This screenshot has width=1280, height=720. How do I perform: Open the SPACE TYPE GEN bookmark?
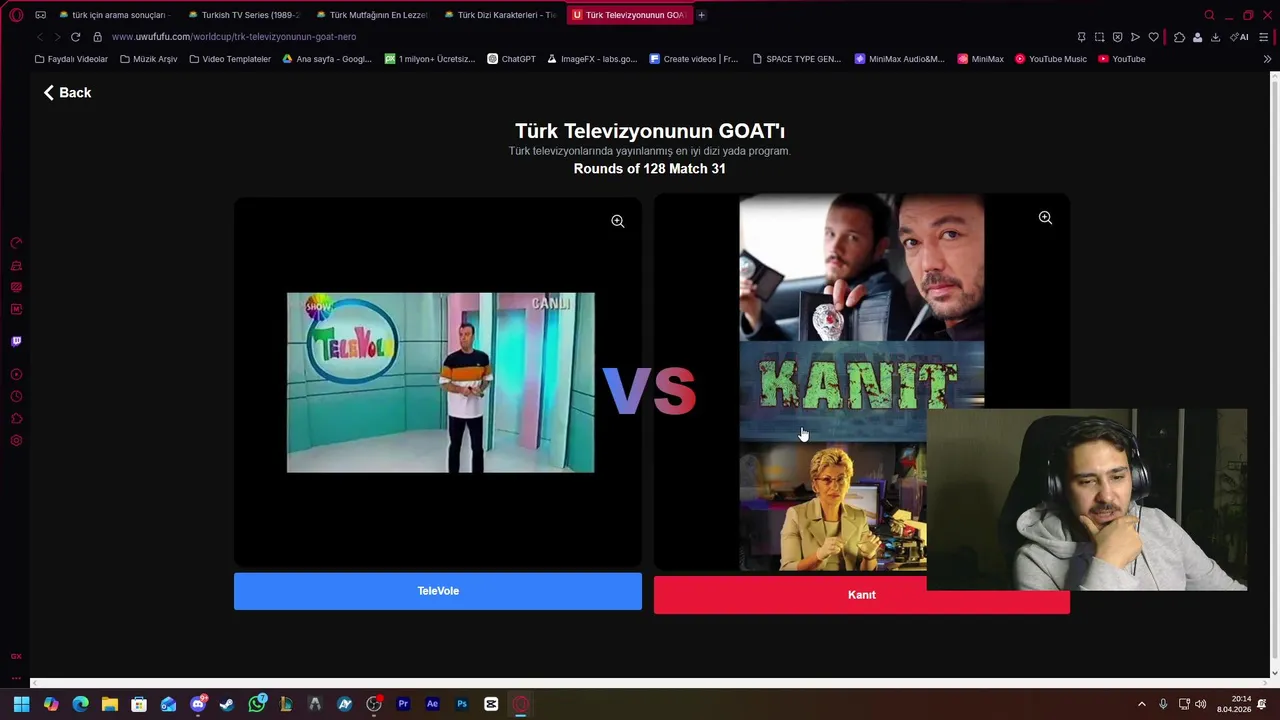(797, 59)
